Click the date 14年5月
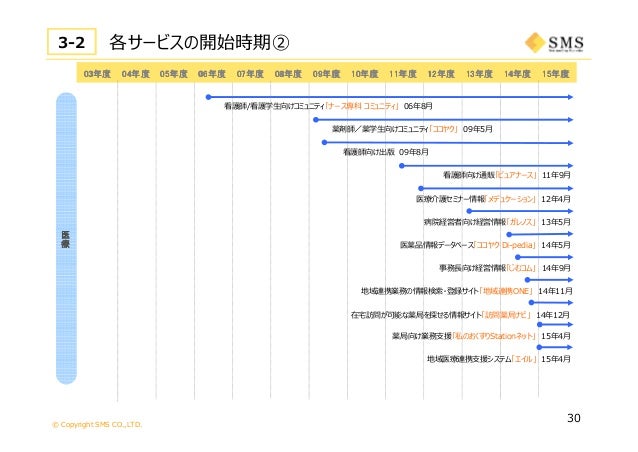Screen dimensions: 638x452 [x=556, y=245]
